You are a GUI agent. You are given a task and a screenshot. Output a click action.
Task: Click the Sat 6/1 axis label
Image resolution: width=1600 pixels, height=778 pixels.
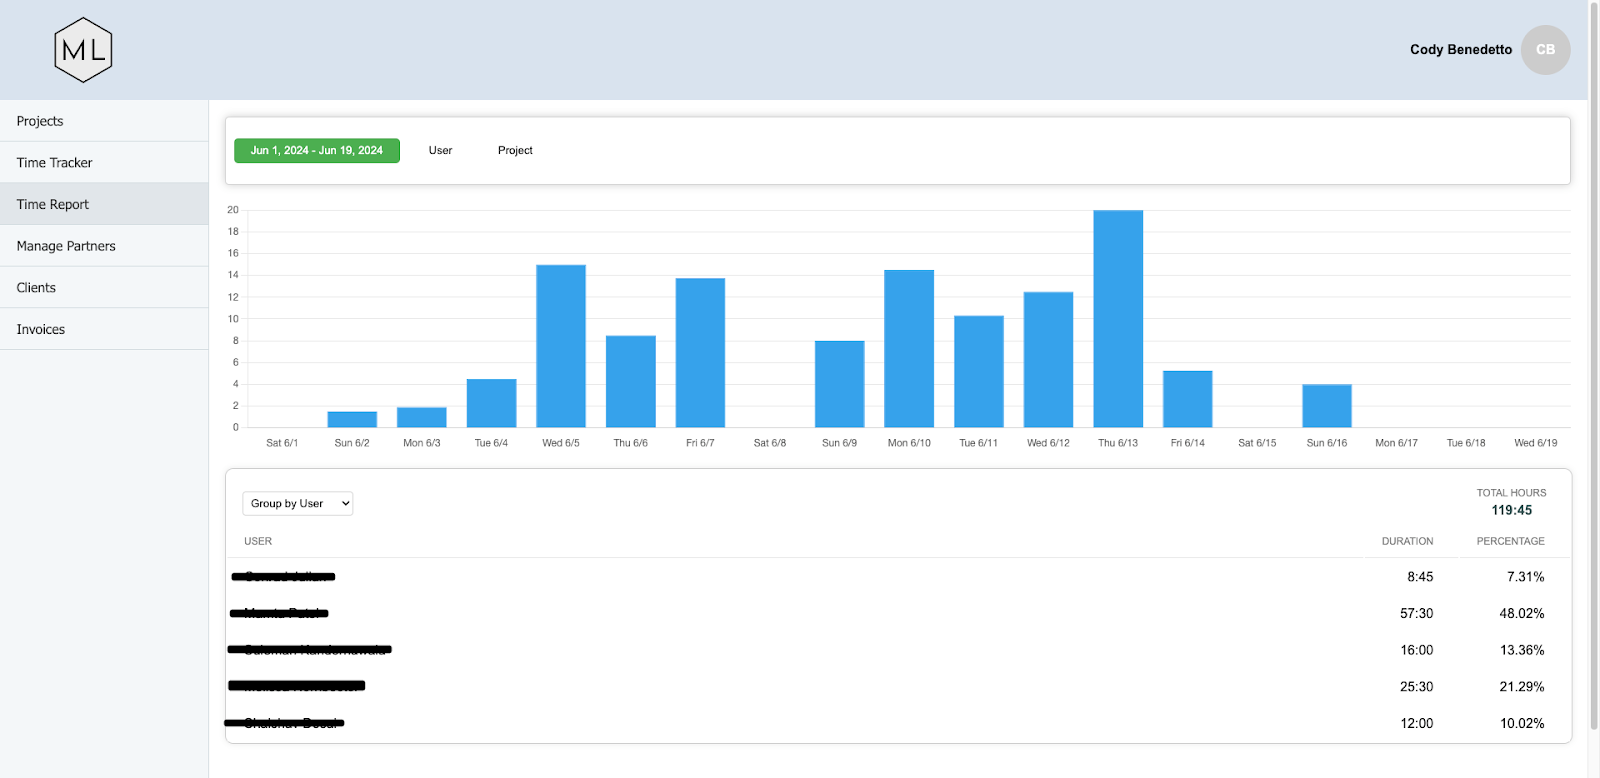tap(282, 443)
